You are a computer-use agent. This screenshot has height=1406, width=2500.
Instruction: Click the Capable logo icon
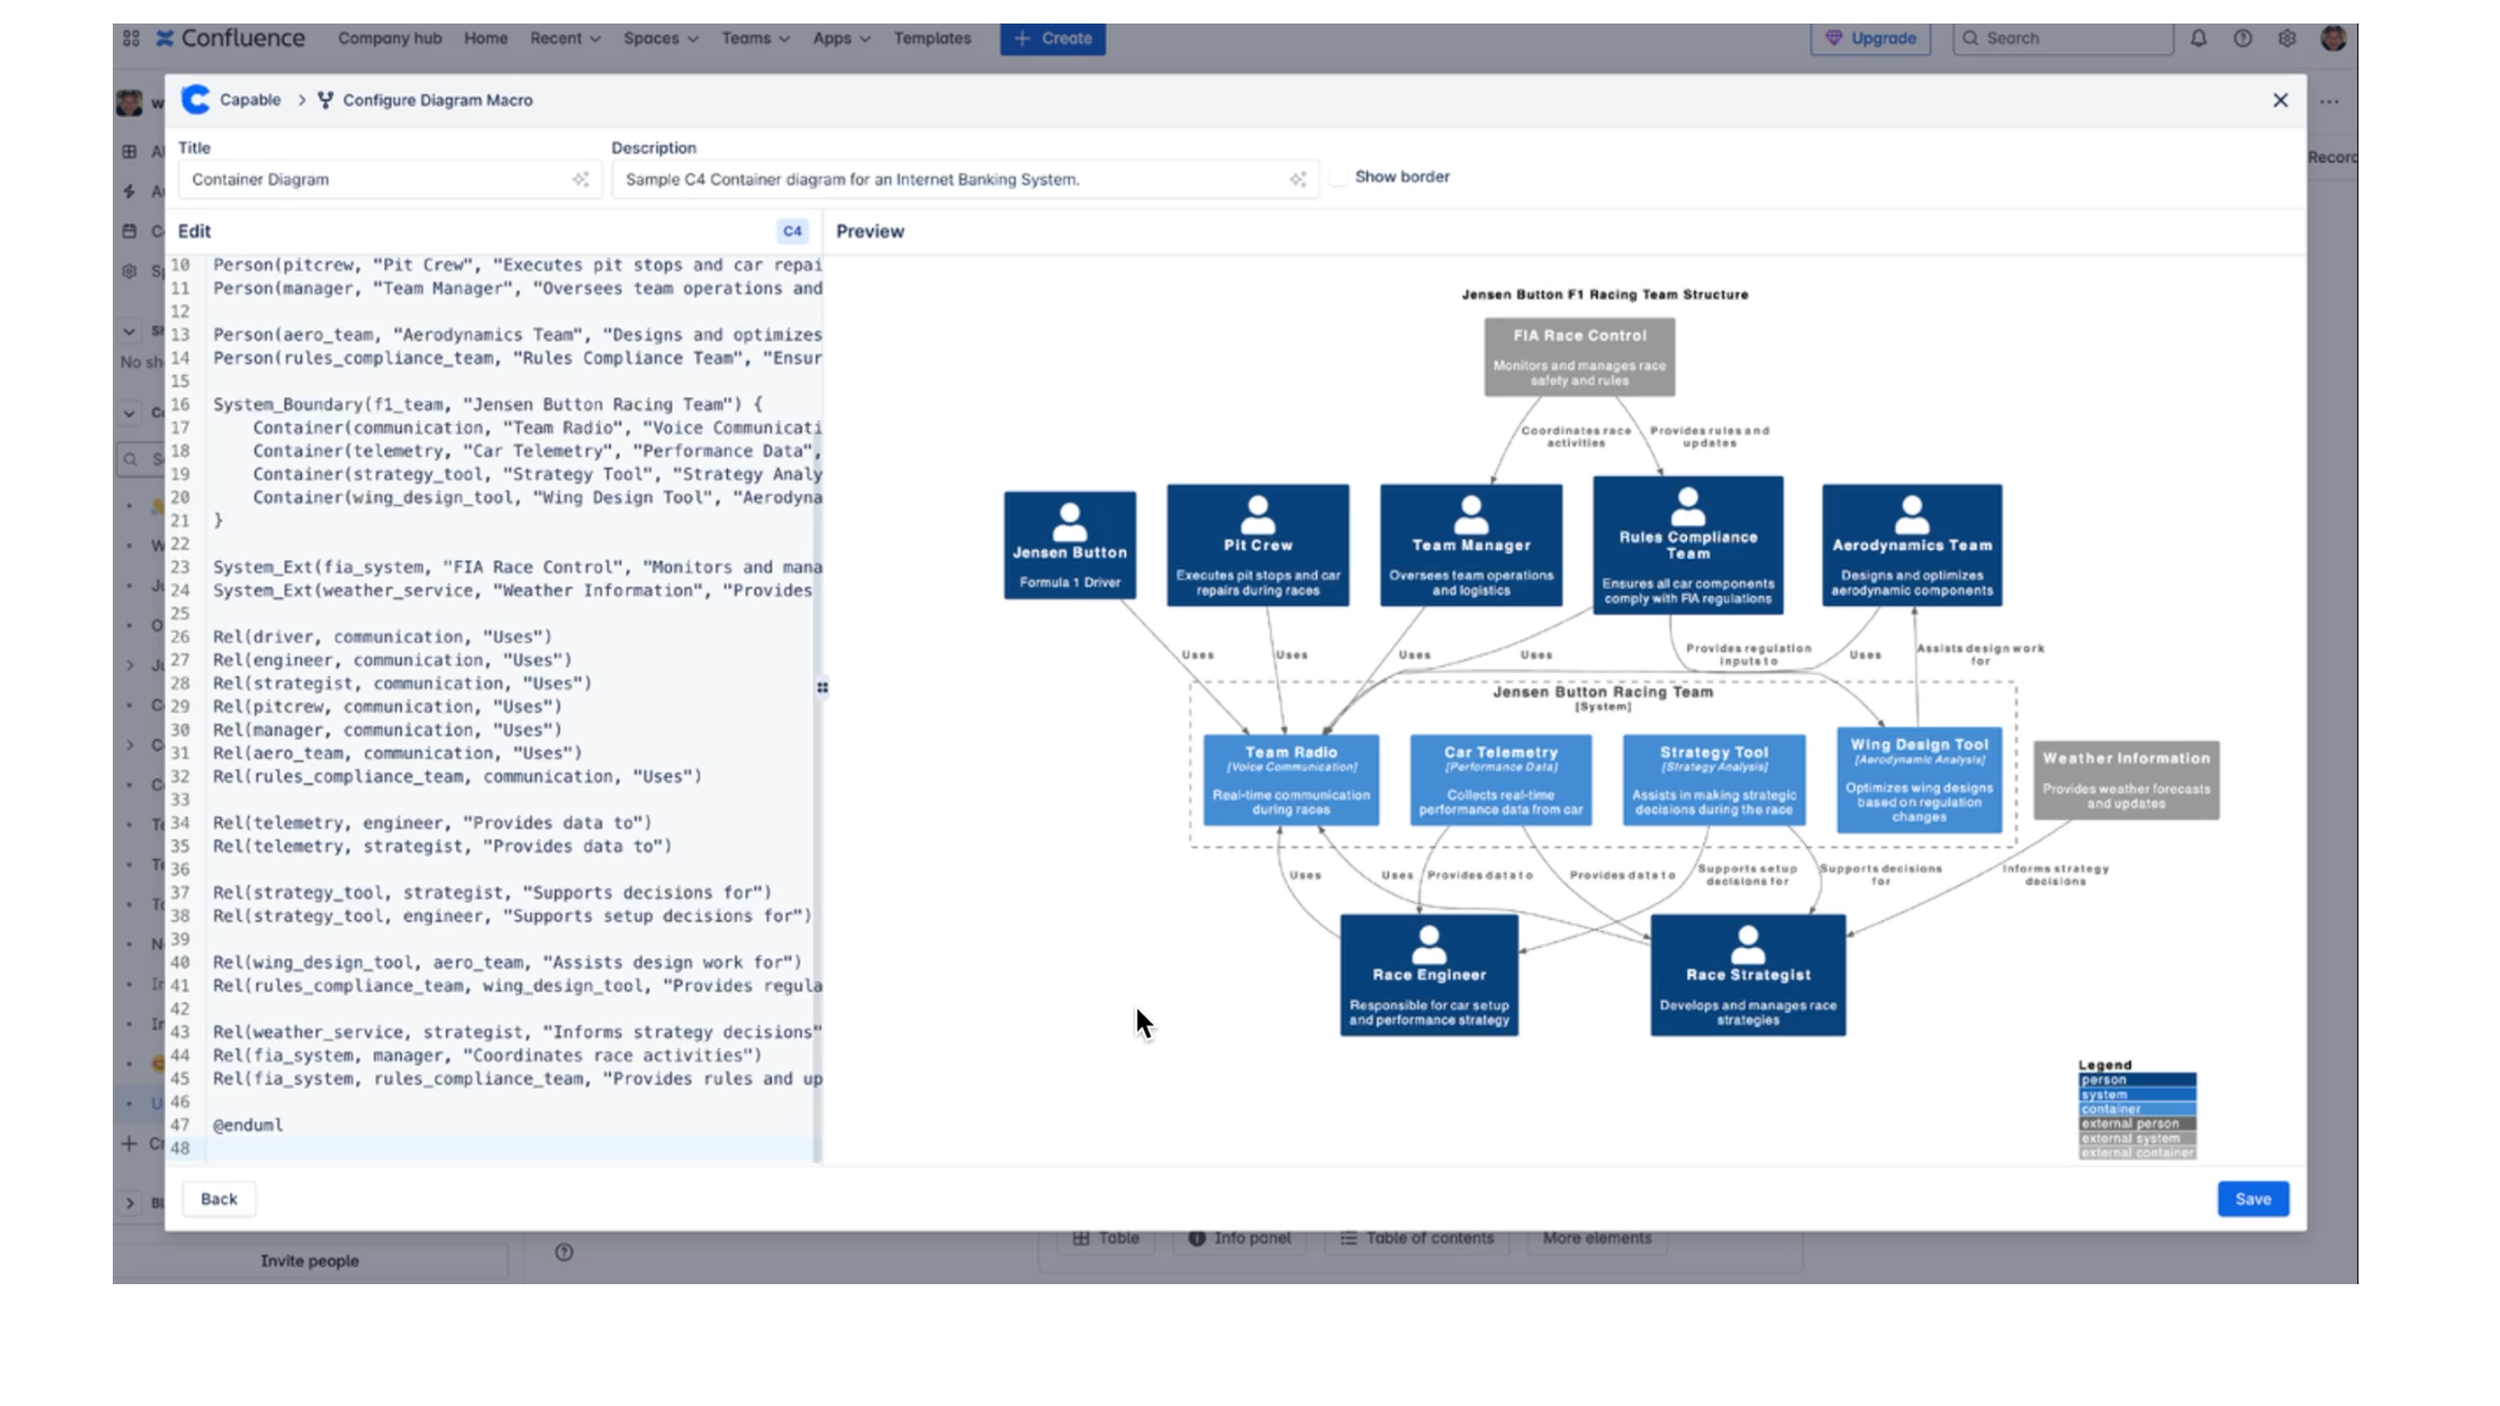tap(196, 99)
